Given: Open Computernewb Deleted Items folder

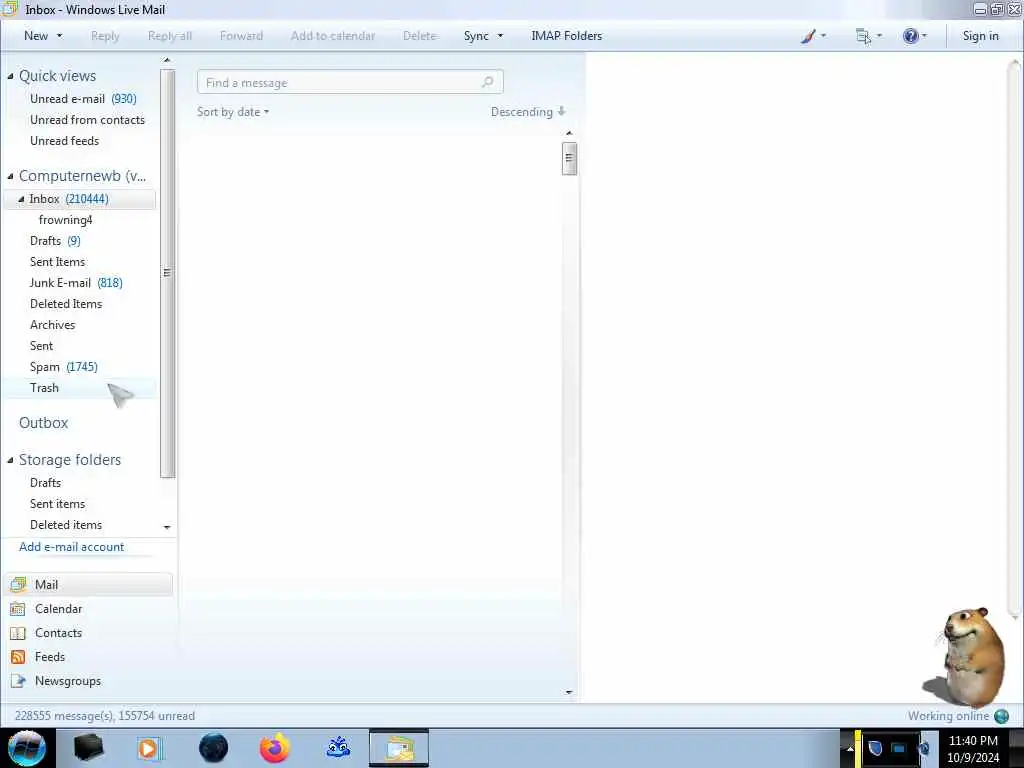Looking at the screenshot, I should click(x=66, y=304).
